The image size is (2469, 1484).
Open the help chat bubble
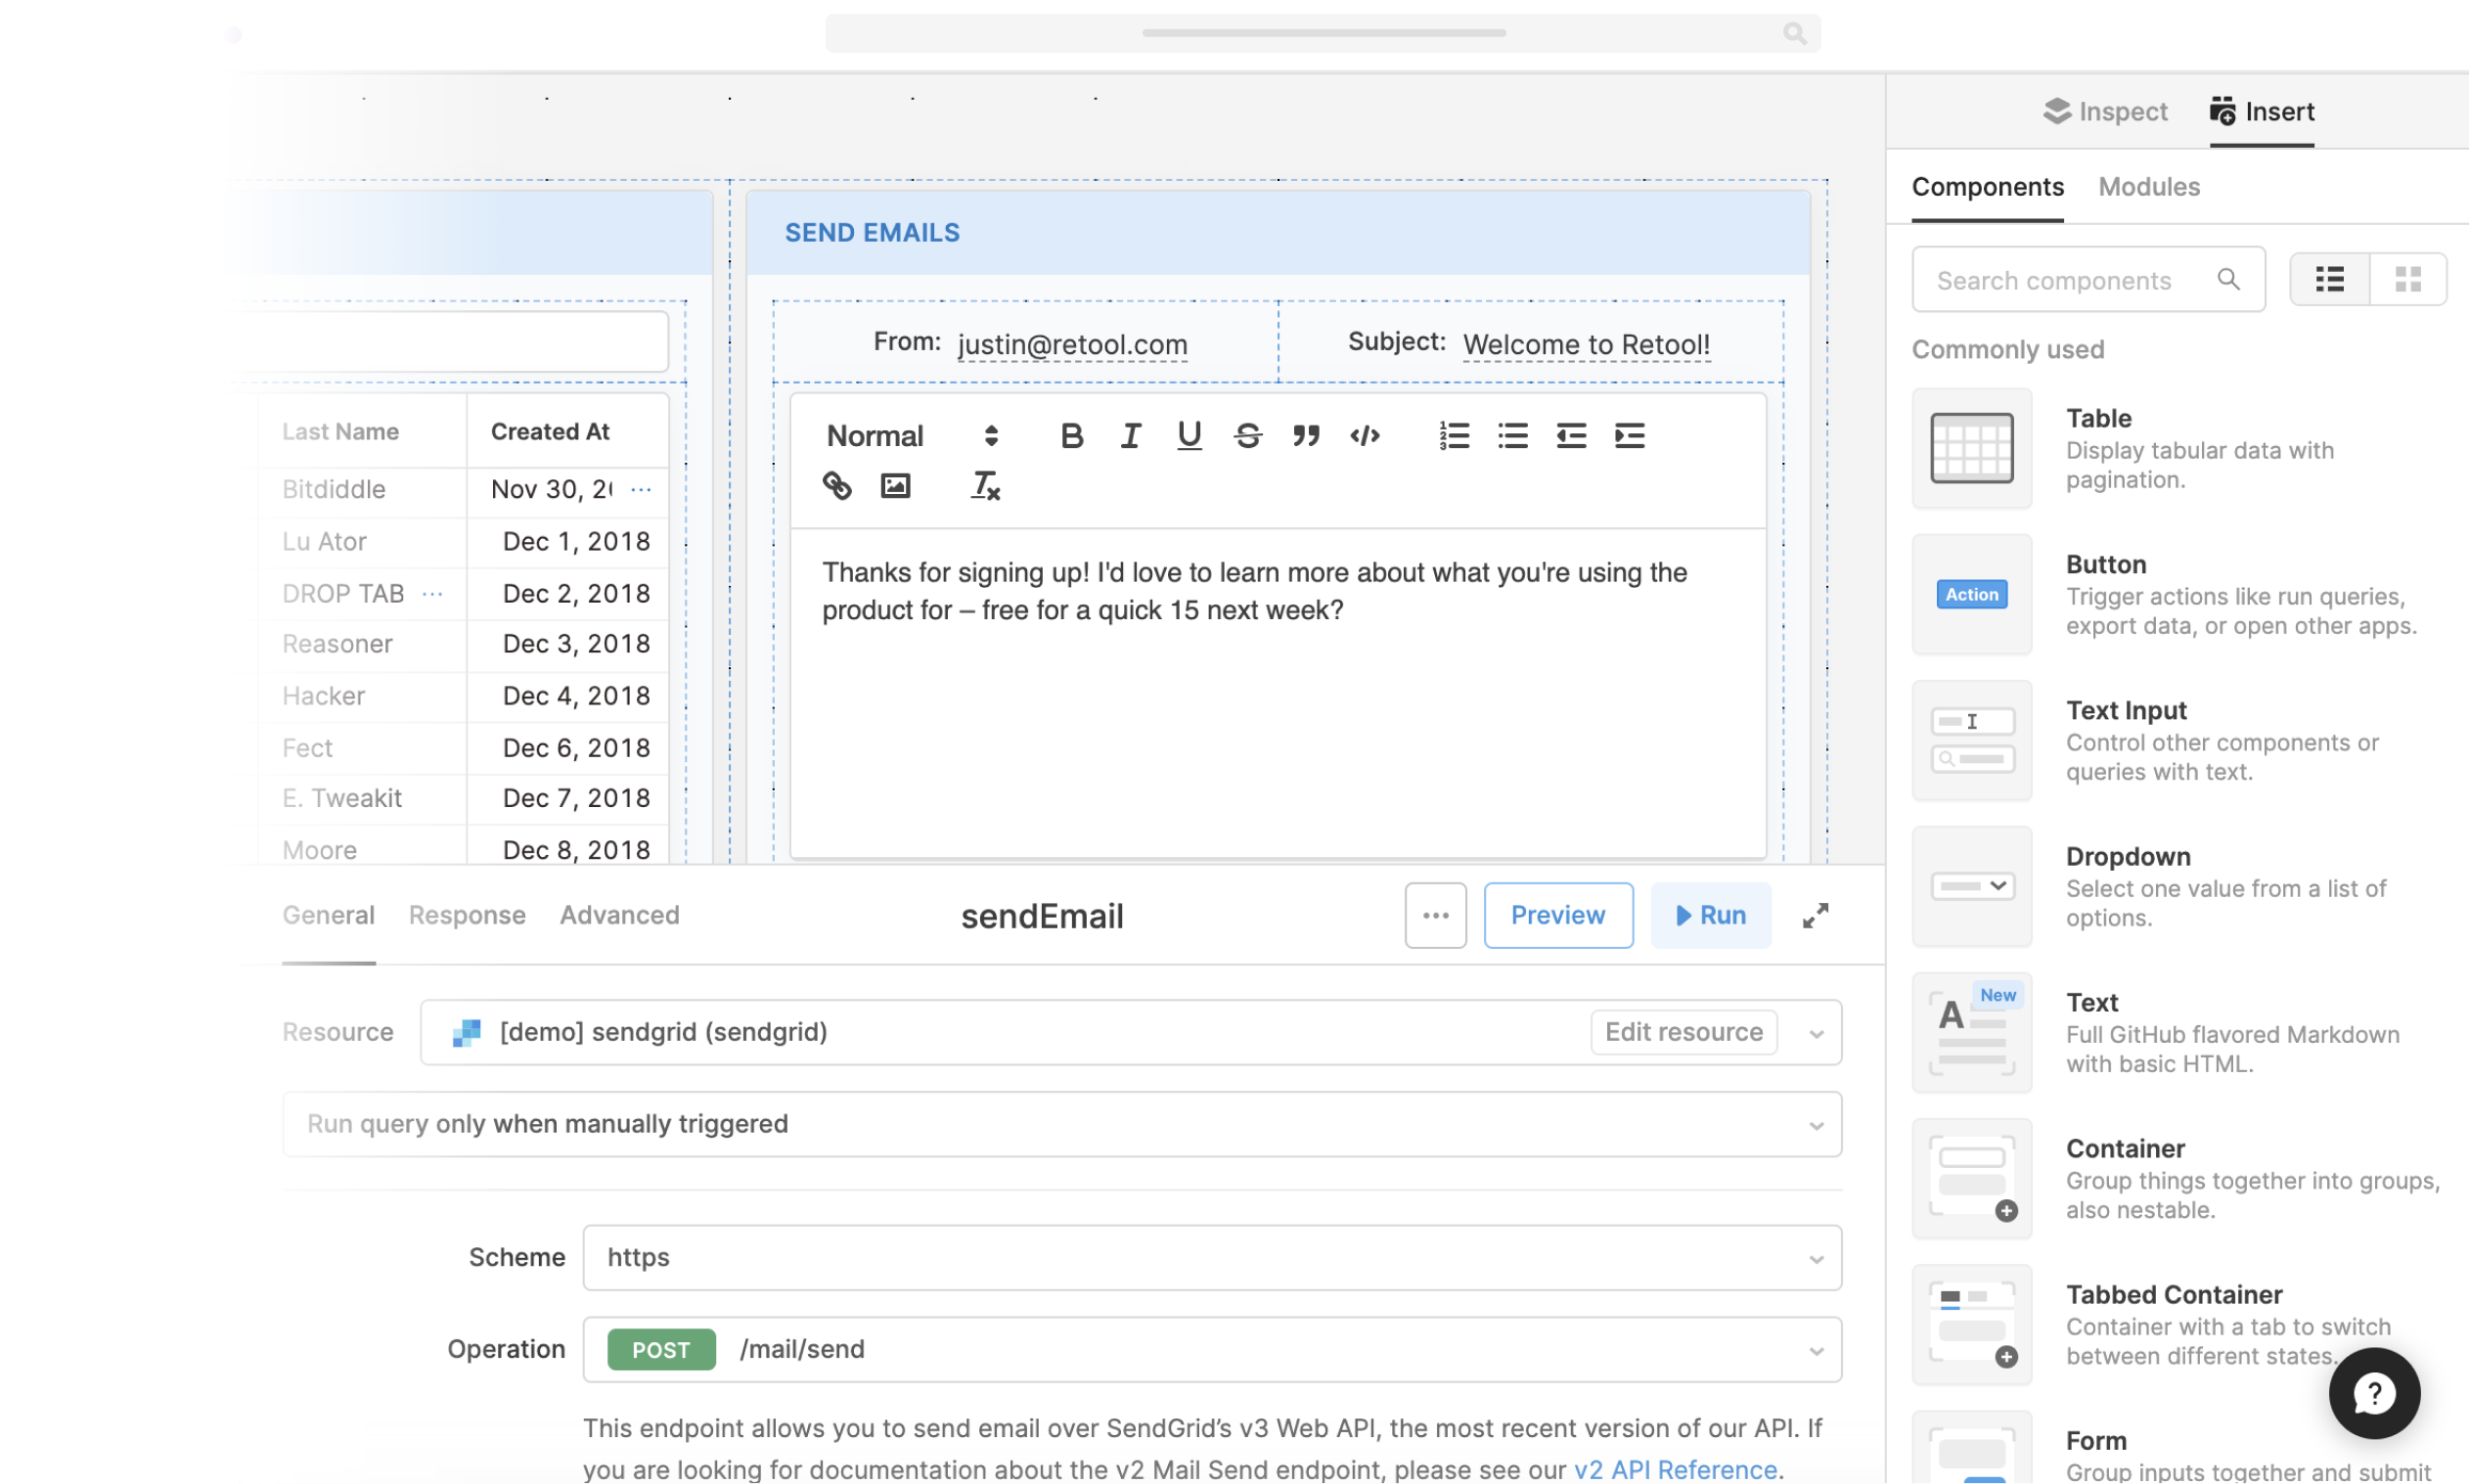2373,1393
